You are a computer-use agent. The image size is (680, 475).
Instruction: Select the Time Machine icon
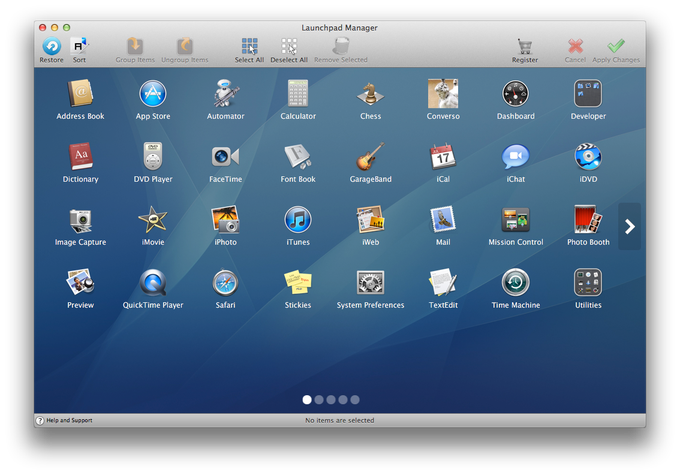[x=515, y=283]
